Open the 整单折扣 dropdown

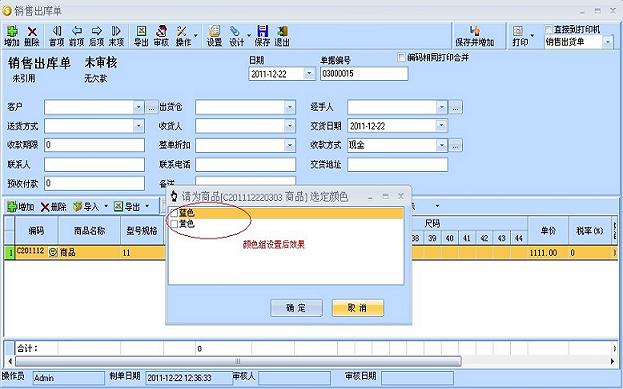290,145
